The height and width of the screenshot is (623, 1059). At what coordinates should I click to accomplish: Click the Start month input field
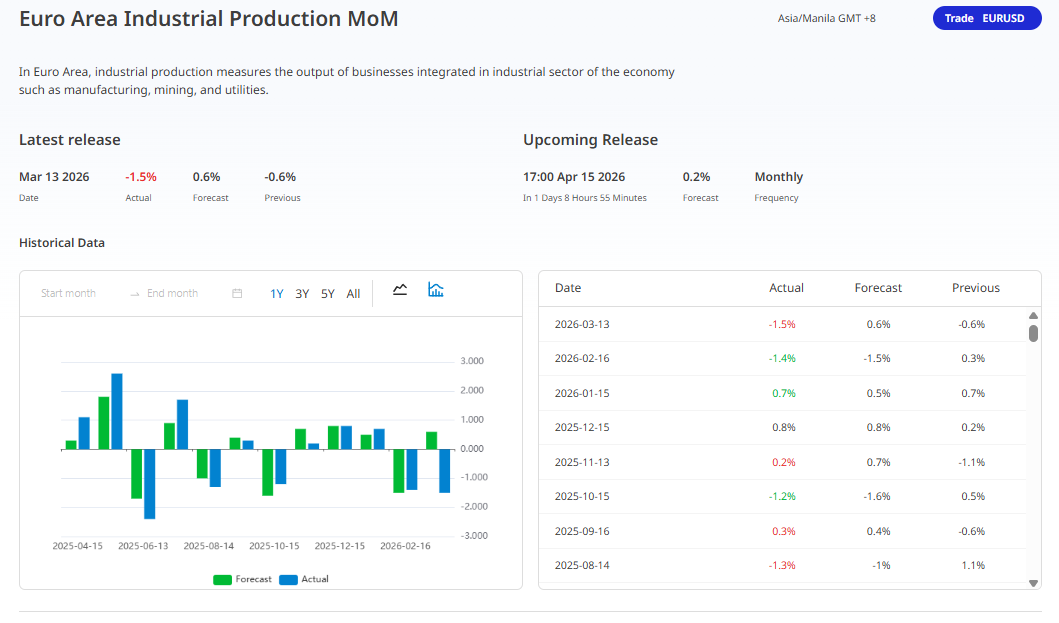(x=69, y=294)
